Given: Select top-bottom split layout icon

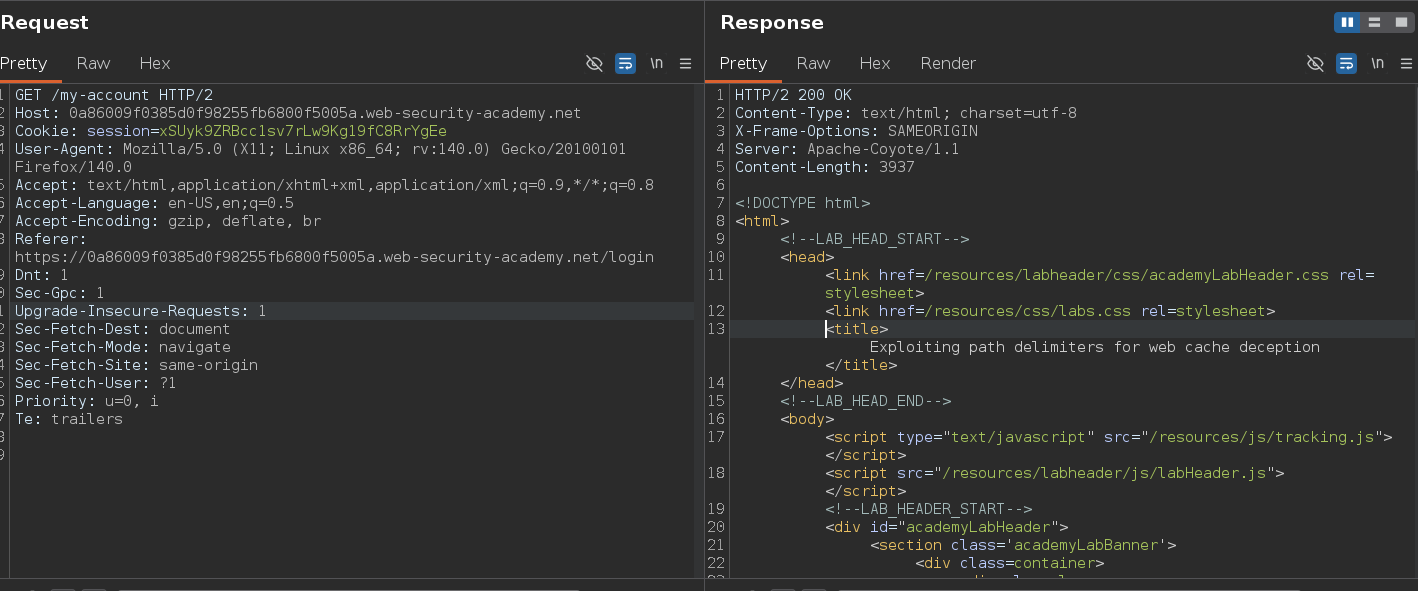Looking at the screenshot, I should pos(1374,22).
